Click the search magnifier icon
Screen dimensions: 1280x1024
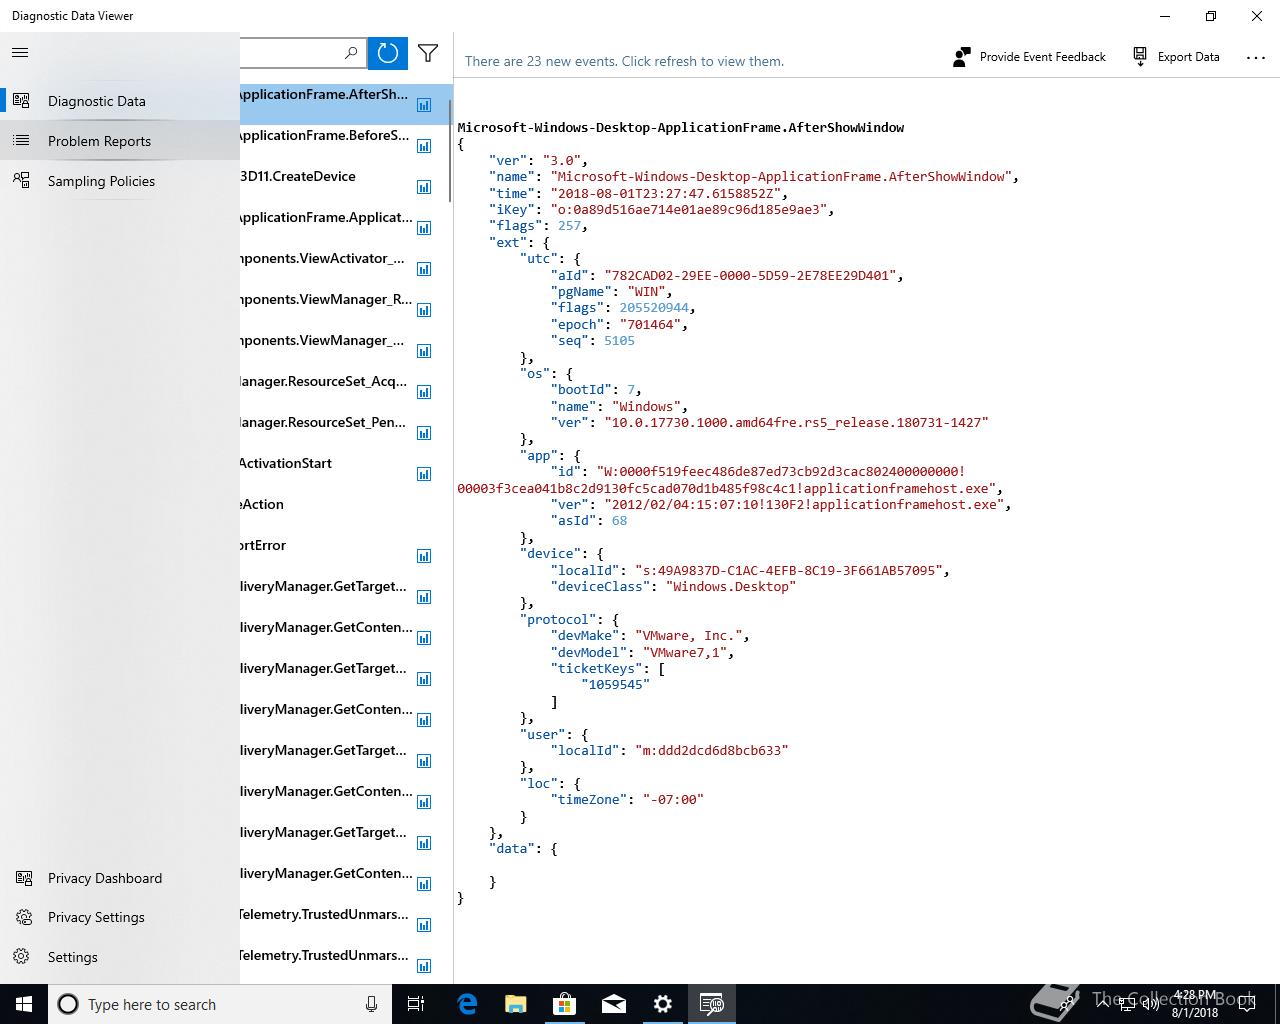click(351, 53)
